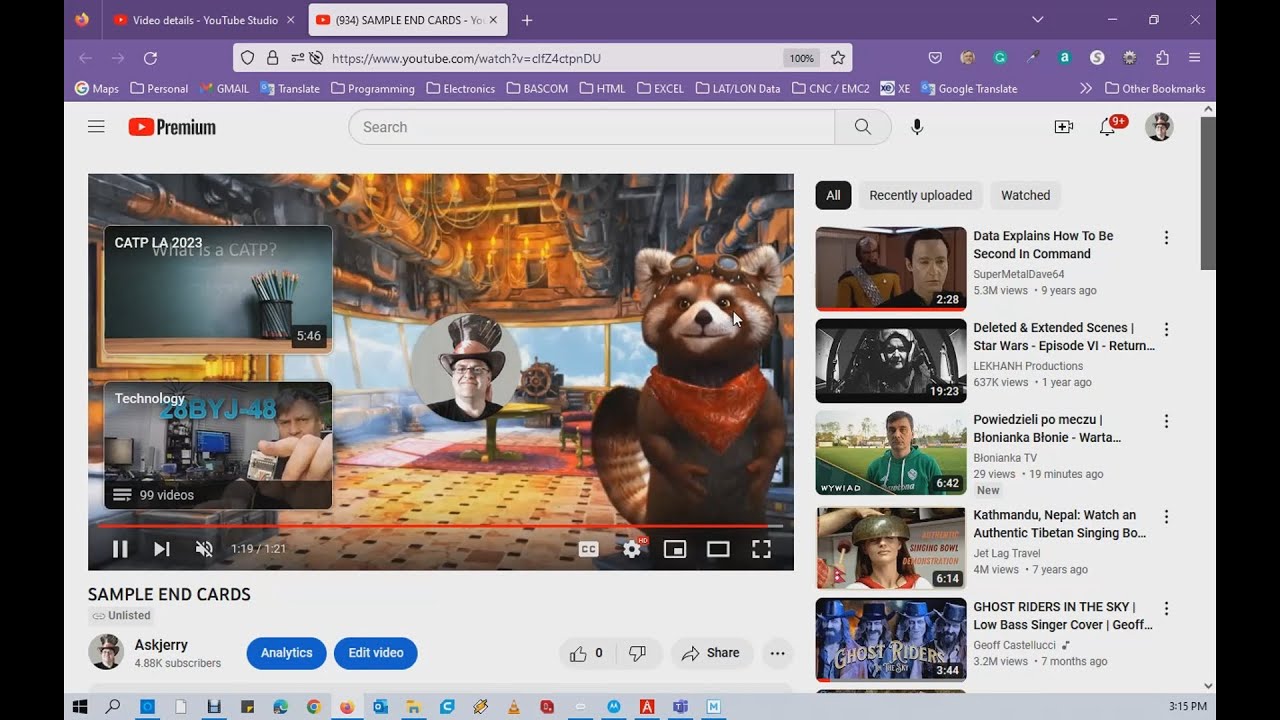Click the search magnifier button
The height and width of the screenshot is (720, 1280).
click(862, 127)
